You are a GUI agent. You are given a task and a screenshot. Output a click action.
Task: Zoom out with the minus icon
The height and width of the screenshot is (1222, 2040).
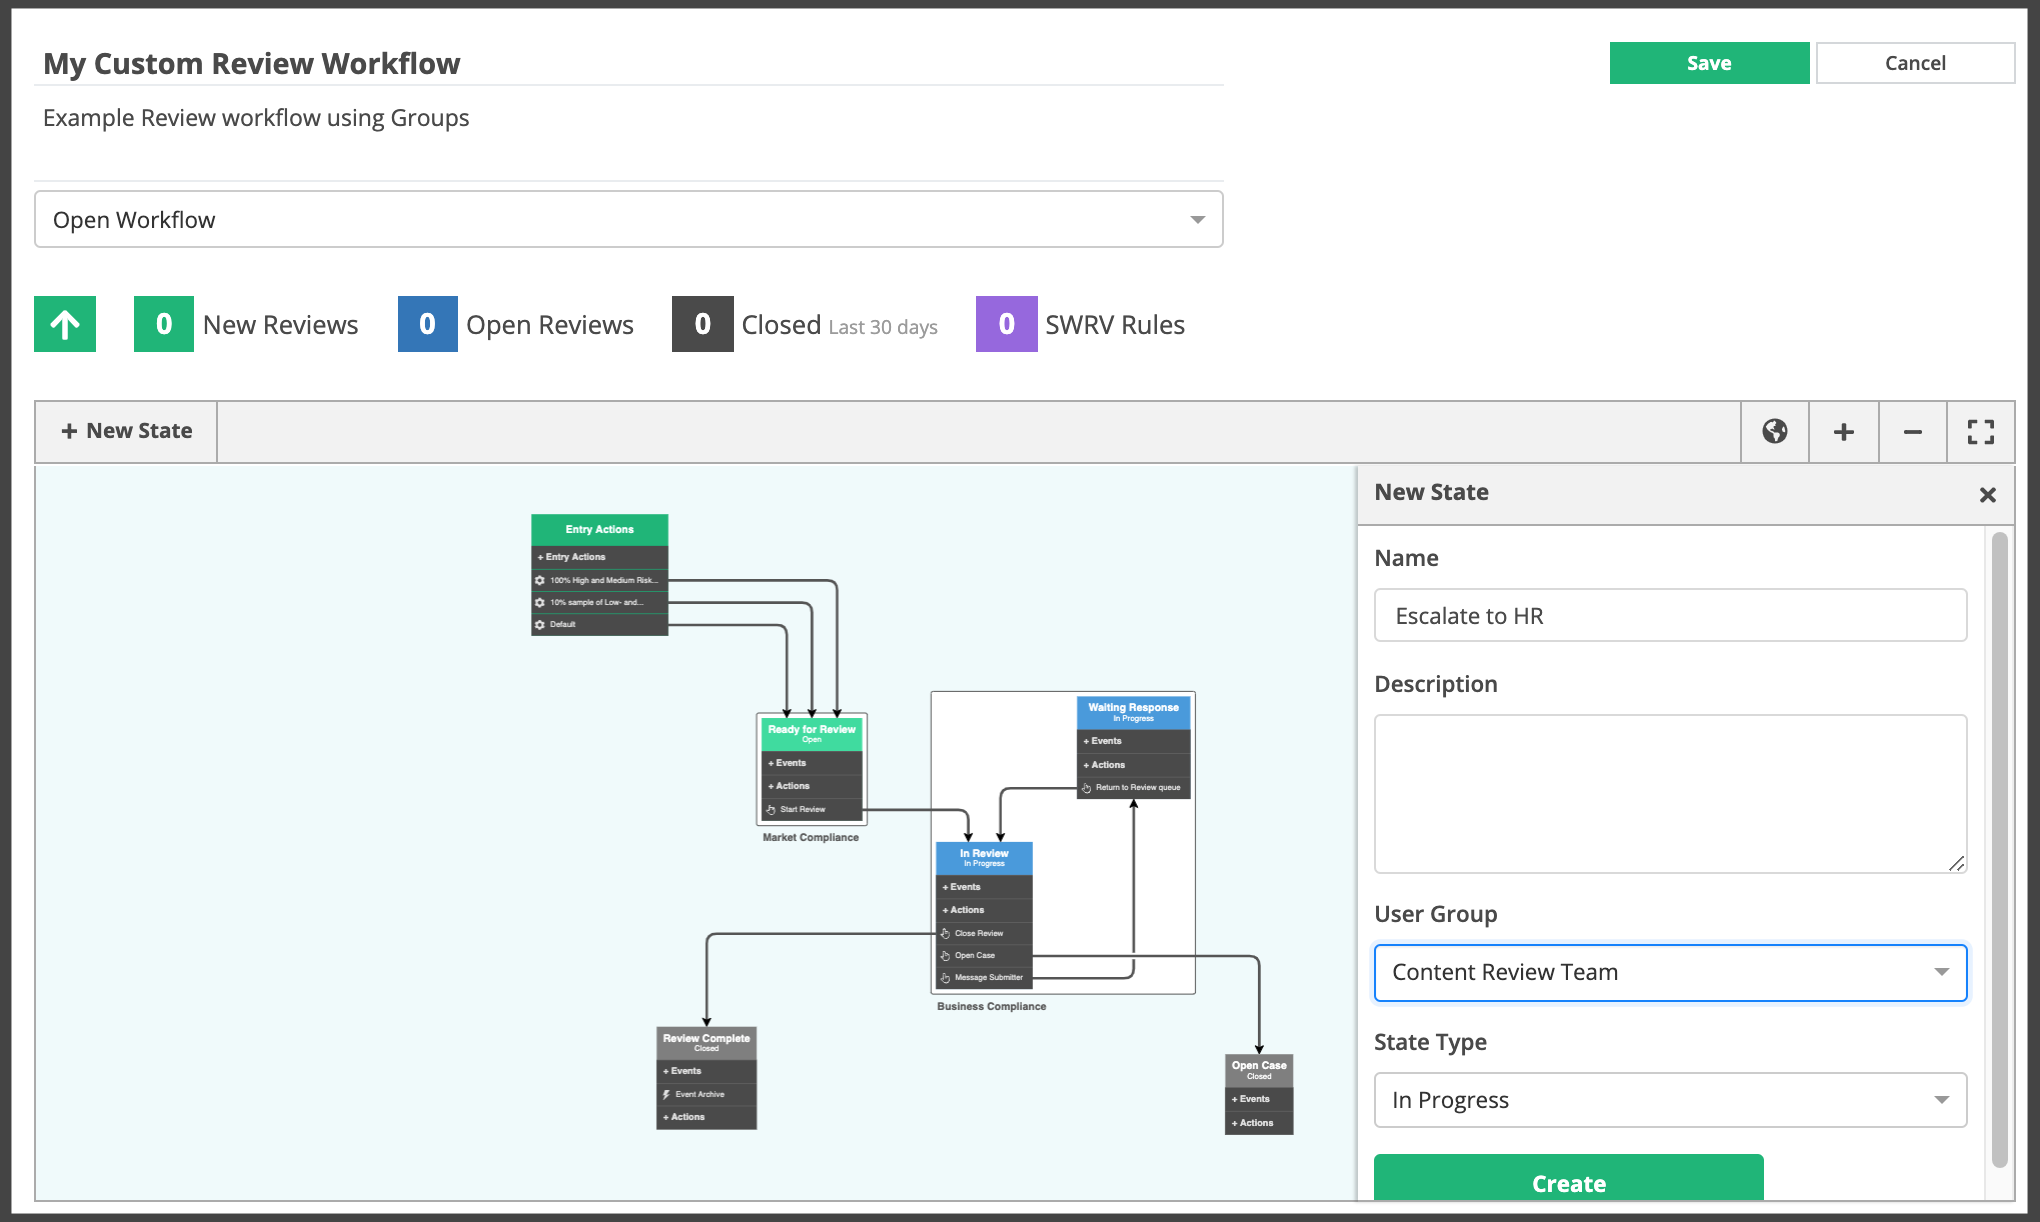point(1912,431)
